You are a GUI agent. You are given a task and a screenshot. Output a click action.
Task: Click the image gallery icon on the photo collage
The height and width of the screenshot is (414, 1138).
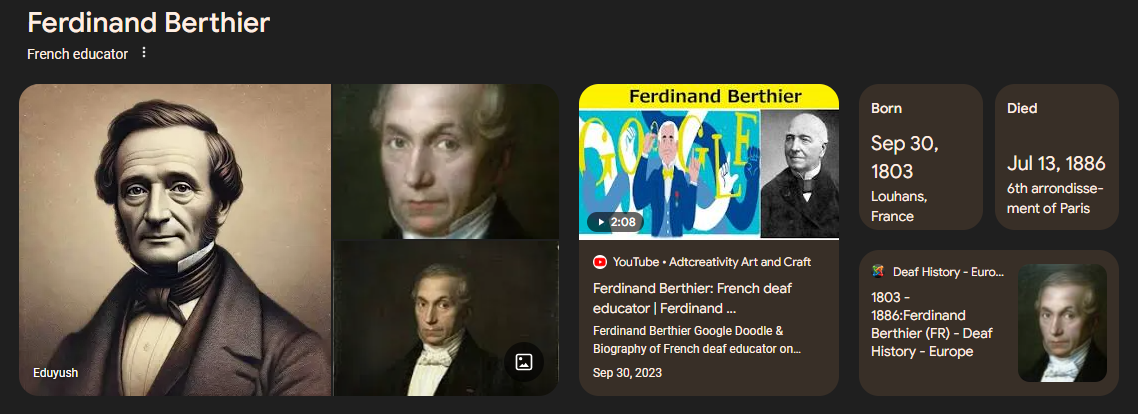click(524, 362)
